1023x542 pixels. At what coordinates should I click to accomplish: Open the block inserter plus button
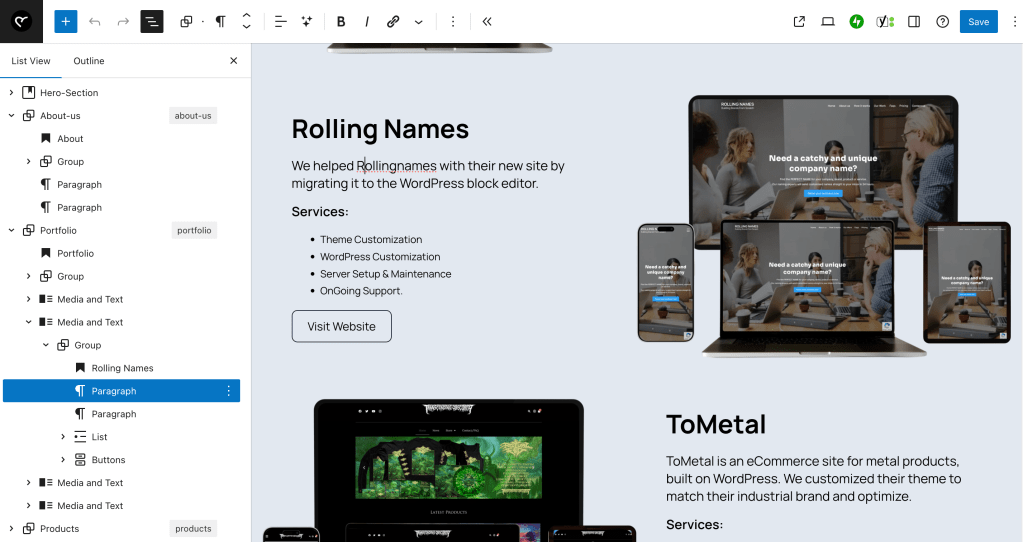[x=65, y=22]
